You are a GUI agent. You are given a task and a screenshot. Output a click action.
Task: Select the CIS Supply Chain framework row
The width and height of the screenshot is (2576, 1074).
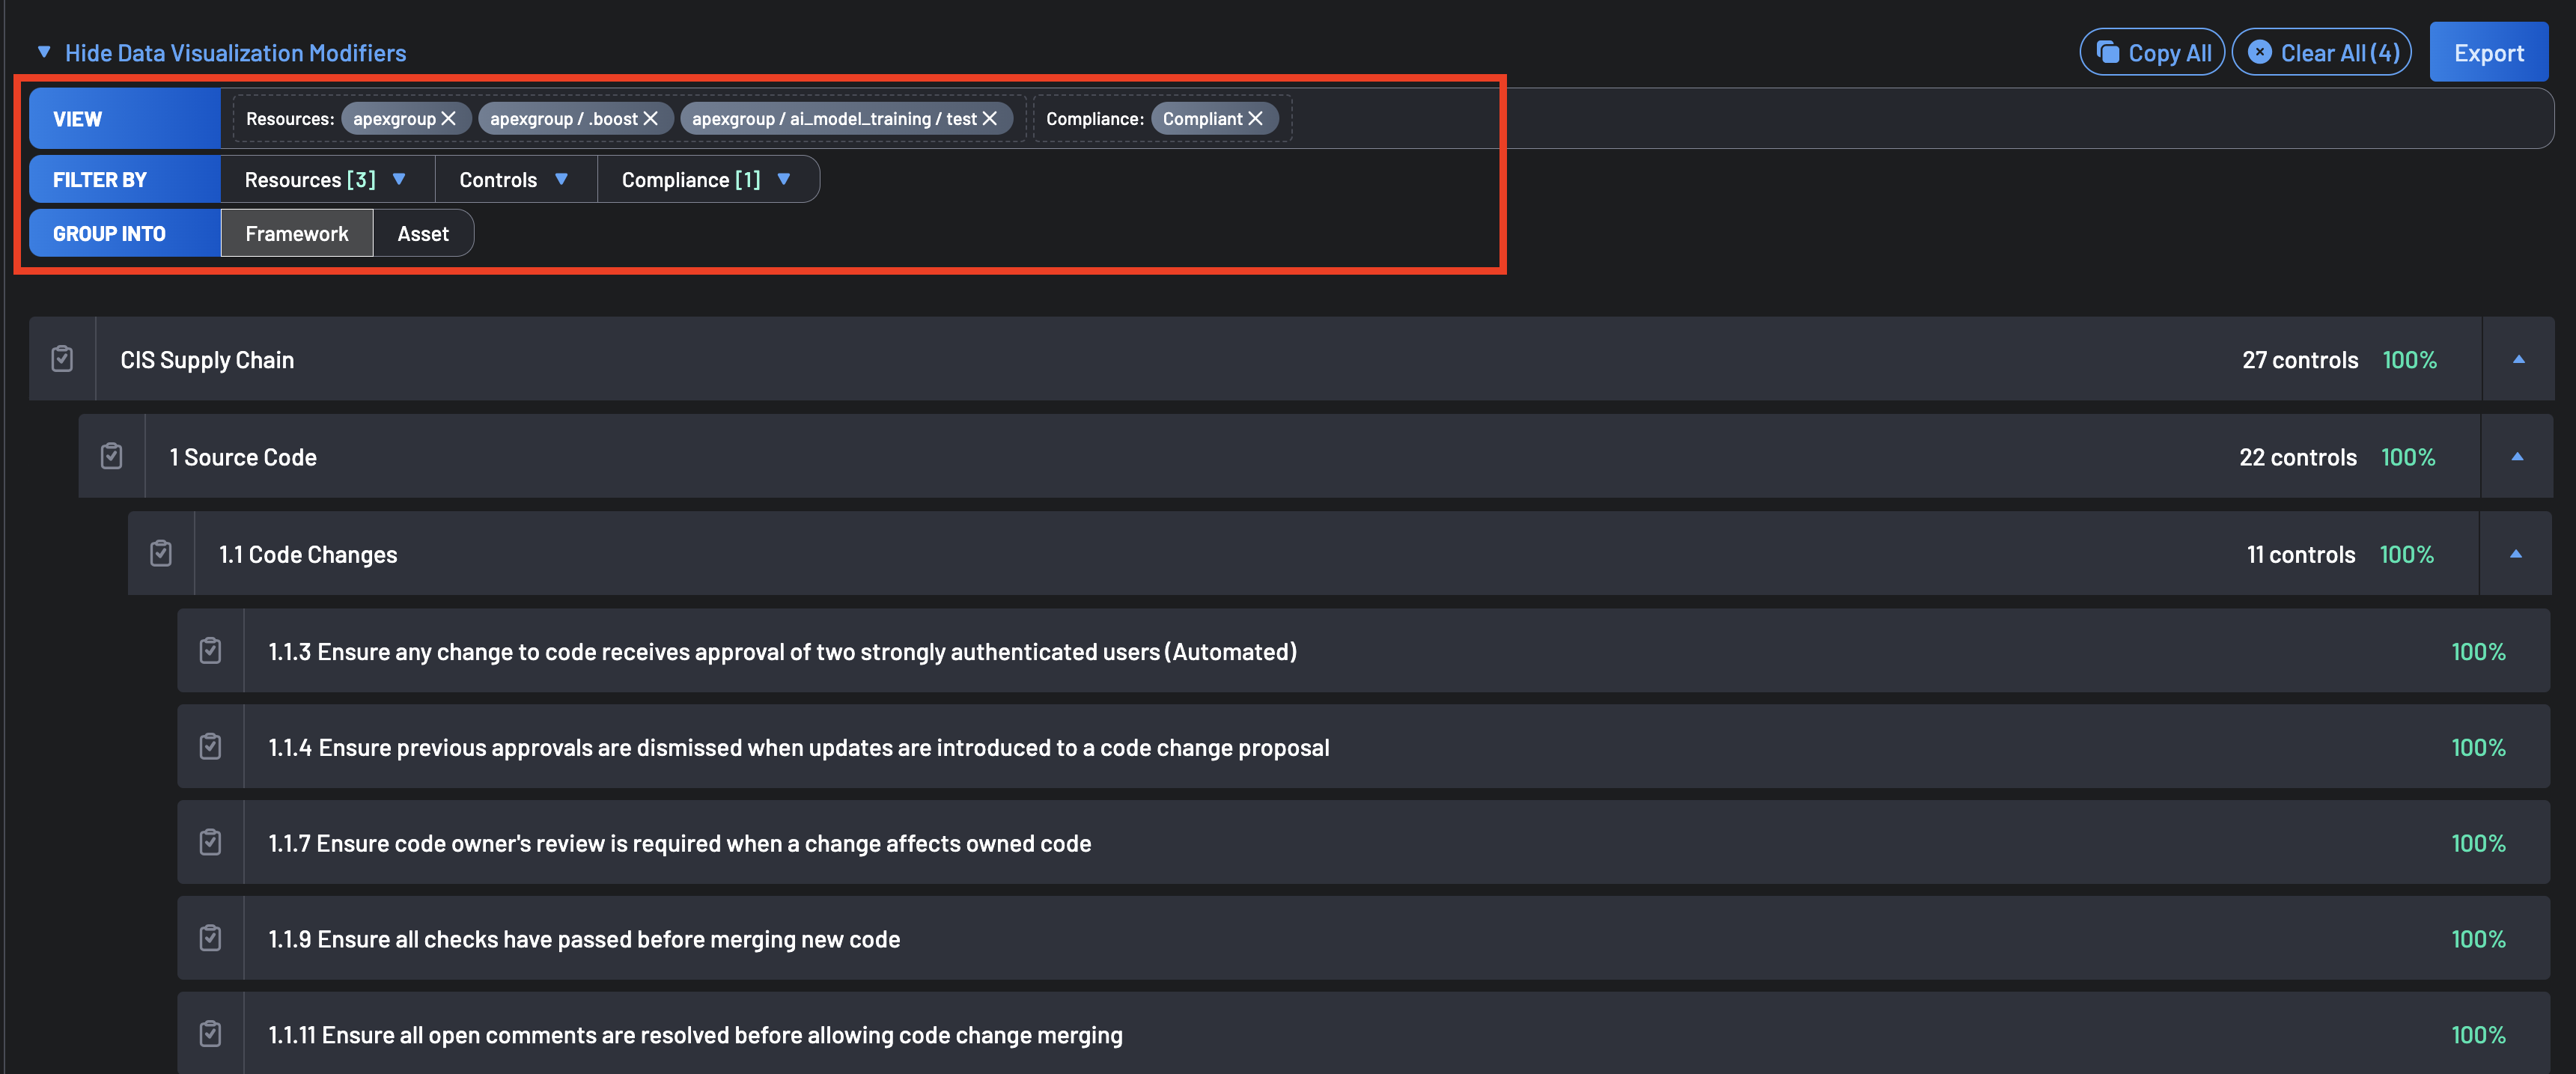(x=1291, y=359)
